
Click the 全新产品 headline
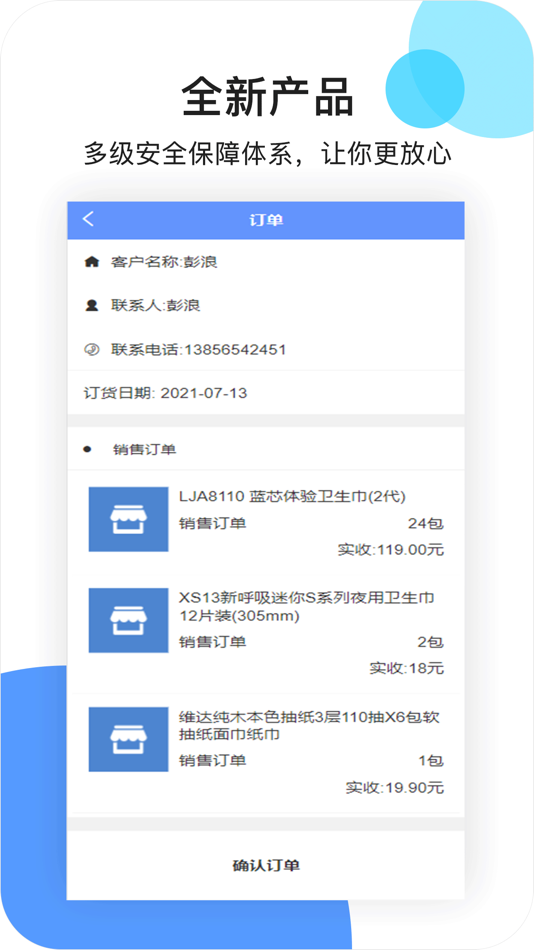267,96
